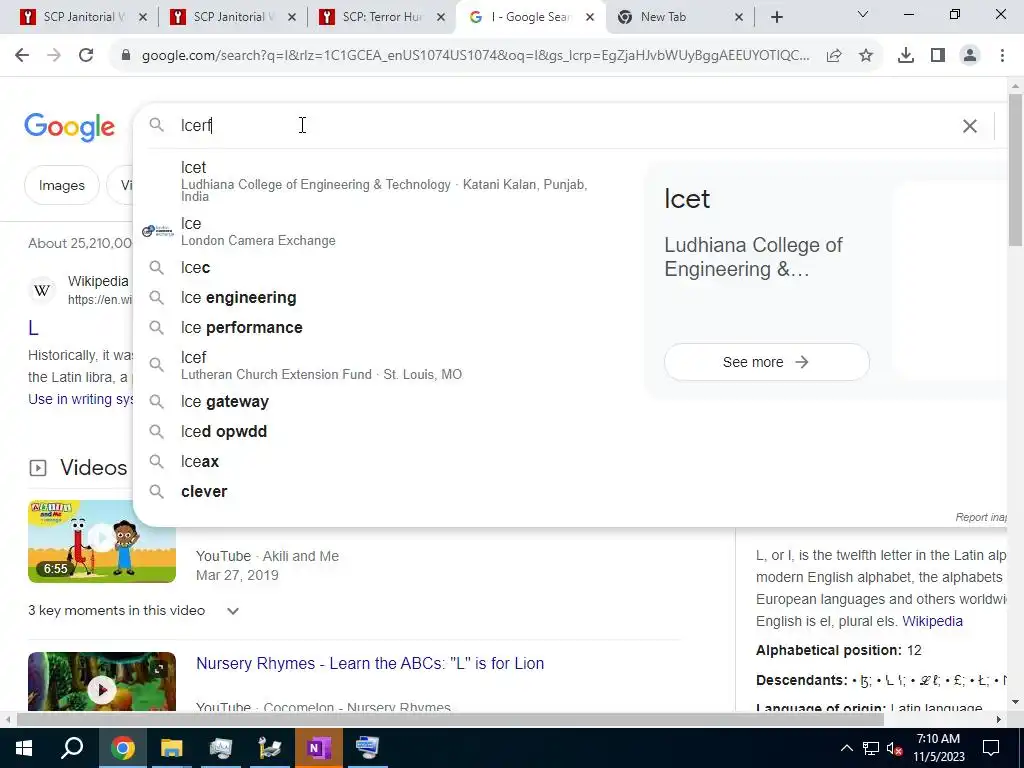1024x768 pixels.
Task: Open the tab search chevron
Action: (x=863, y=14)
